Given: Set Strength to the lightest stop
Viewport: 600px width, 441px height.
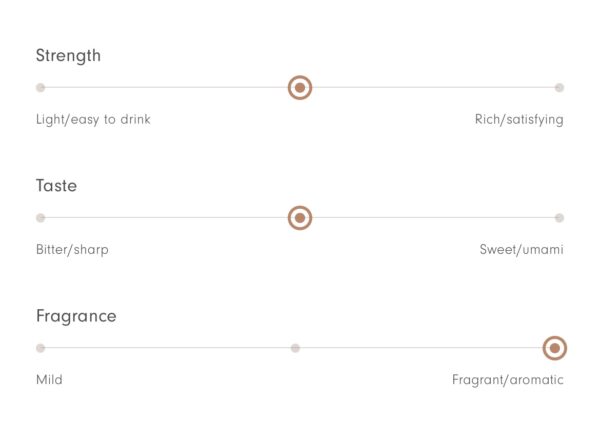Looking at the screenshot, I should click(41, 88).
